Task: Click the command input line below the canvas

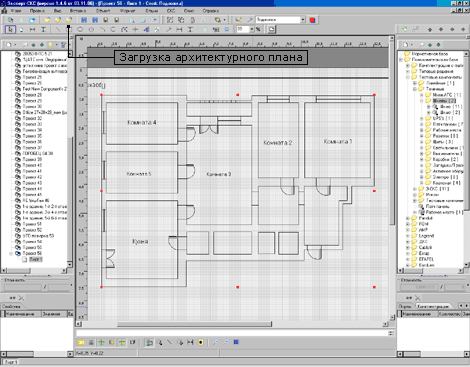Action: coord(232,333)
